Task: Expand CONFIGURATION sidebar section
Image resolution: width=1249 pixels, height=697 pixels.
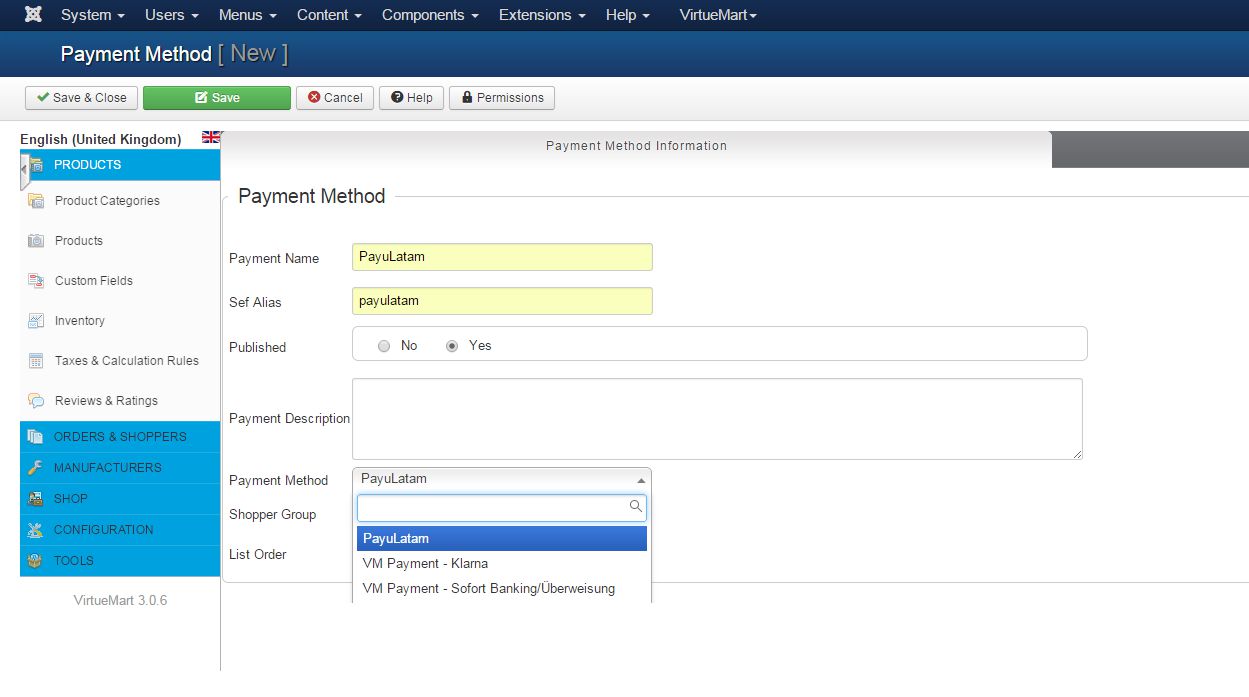Action: (120, 530)
